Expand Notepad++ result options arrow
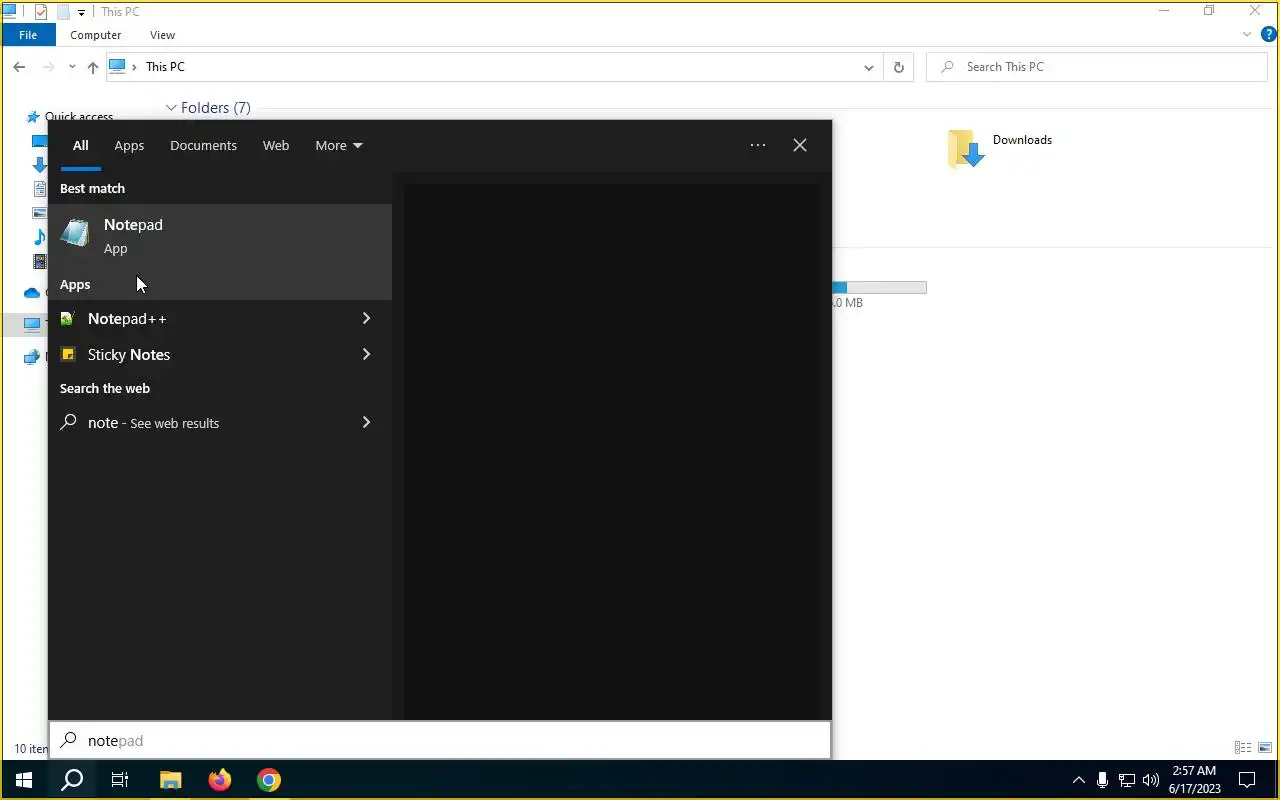Screen dimensions: 1280x800 (x=366, y=319)
